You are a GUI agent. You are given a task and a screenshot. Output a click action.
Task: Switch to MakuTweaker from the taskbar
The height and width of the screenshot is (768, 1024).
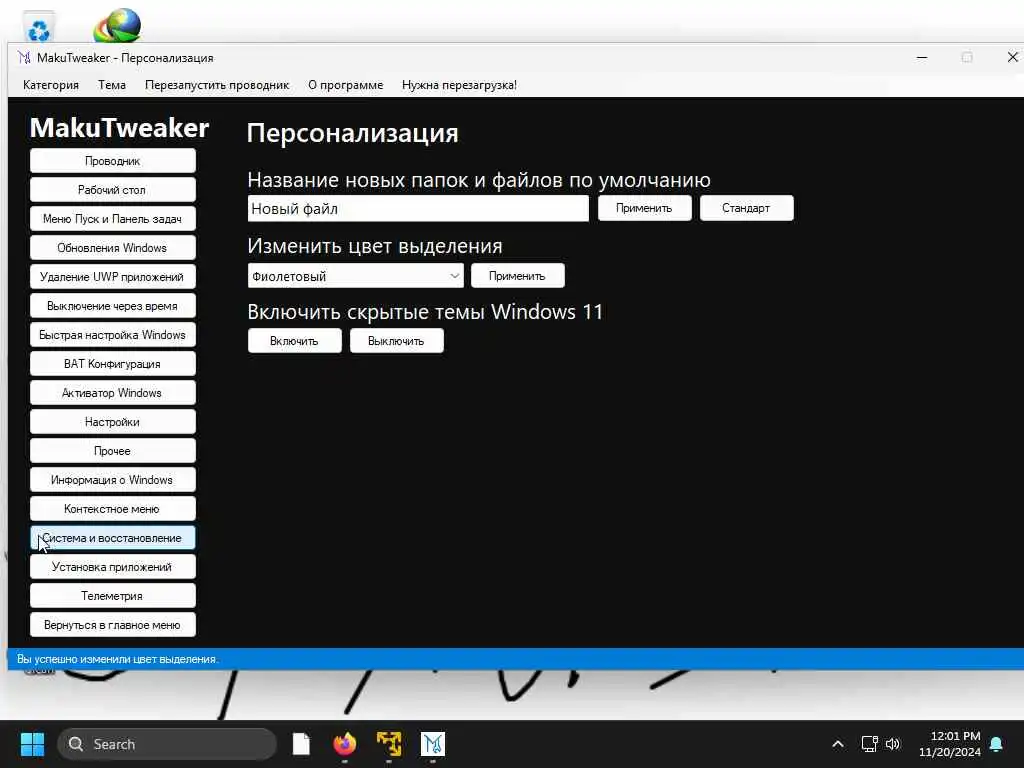pos(432,744)
